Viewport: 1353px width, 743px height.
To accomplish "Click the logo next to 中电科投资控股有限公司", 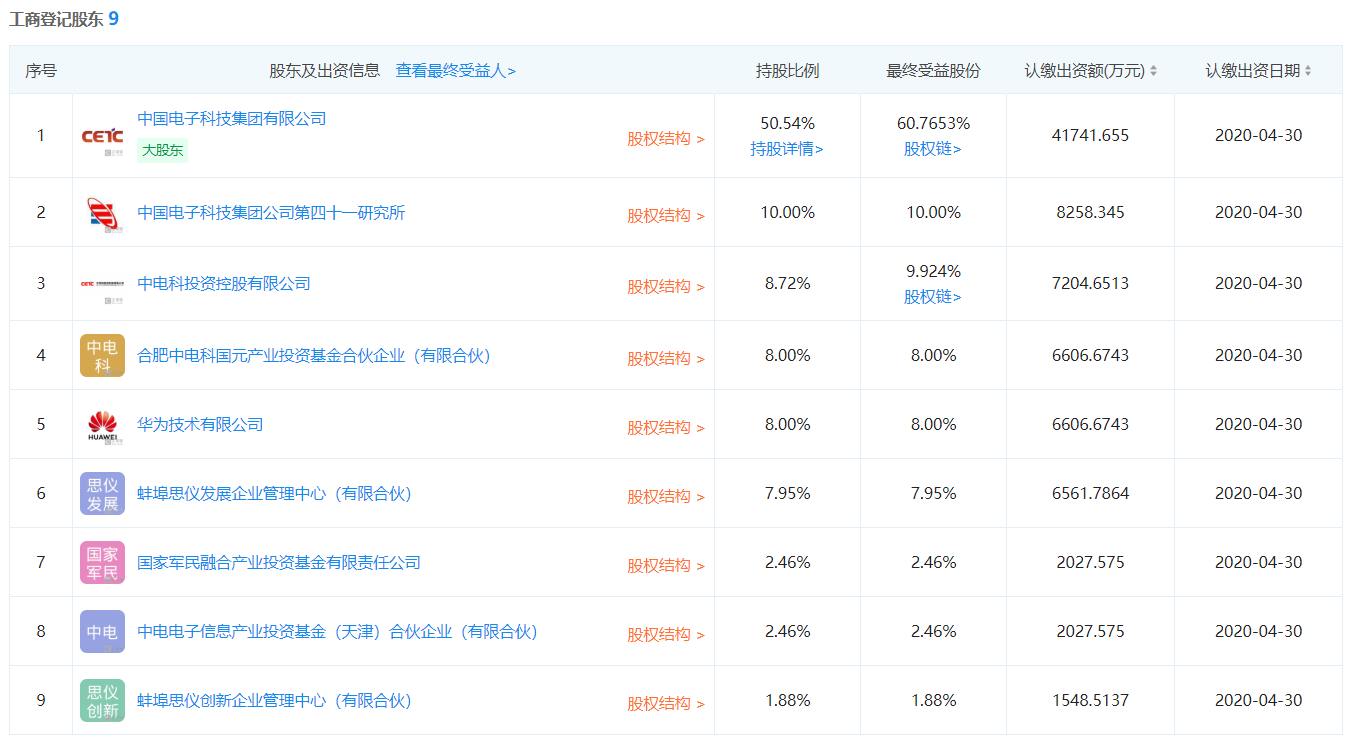I will (x=102, y=284).
